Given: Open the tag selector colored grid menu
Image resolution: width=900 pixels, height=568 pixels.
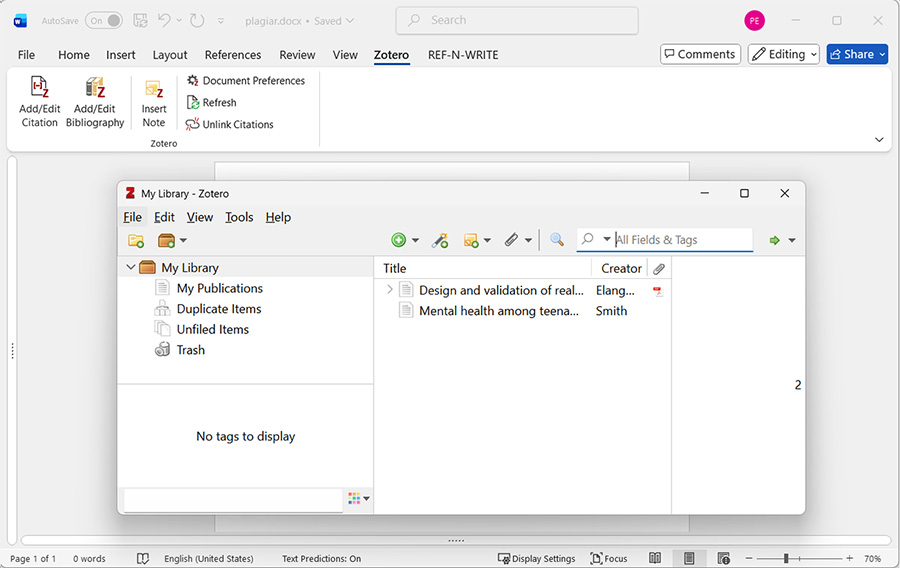Looking at the screenshot, I should pyautogui.click(x=359, y=499).
